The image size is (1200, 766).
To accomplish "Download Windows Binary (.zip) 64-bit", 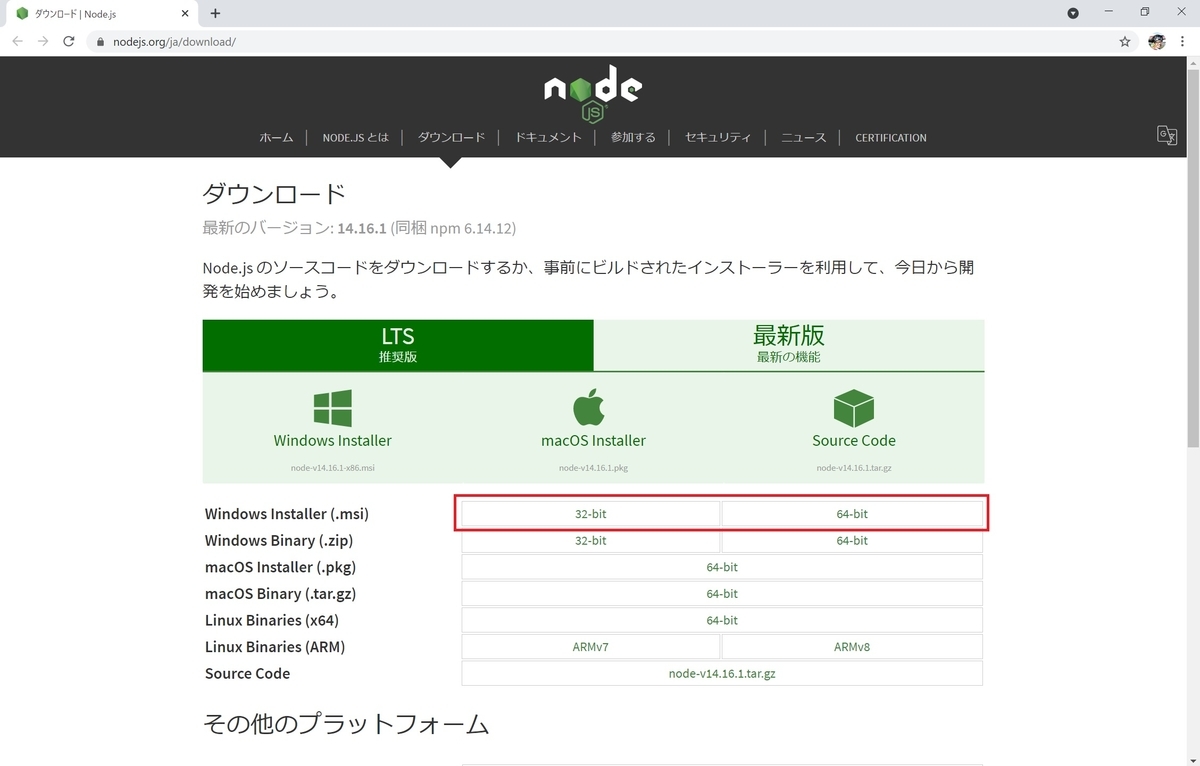I will point(852,540).
